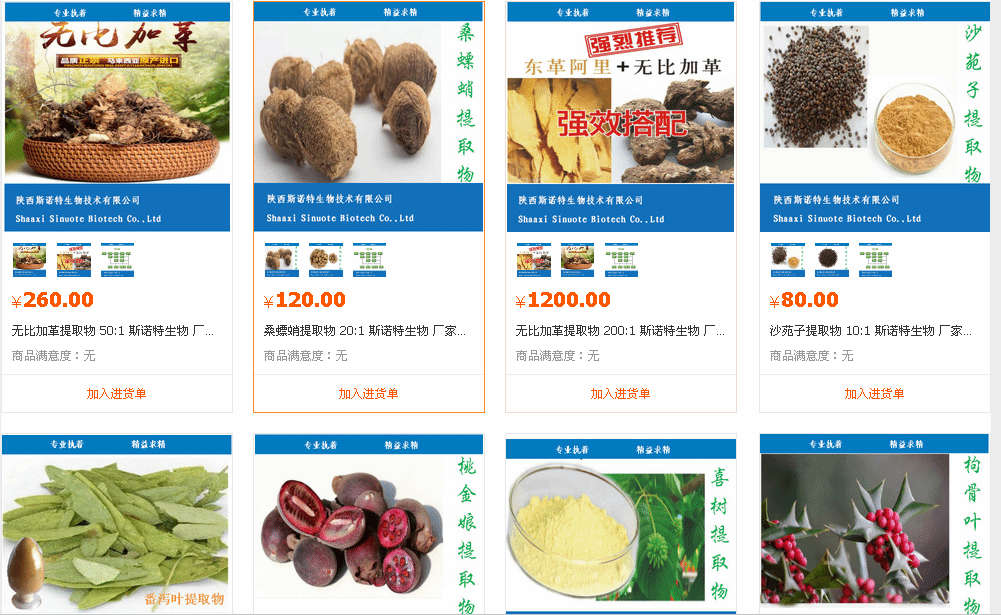Select first small thumbnail under 1200.00 product

click(533, 259)
